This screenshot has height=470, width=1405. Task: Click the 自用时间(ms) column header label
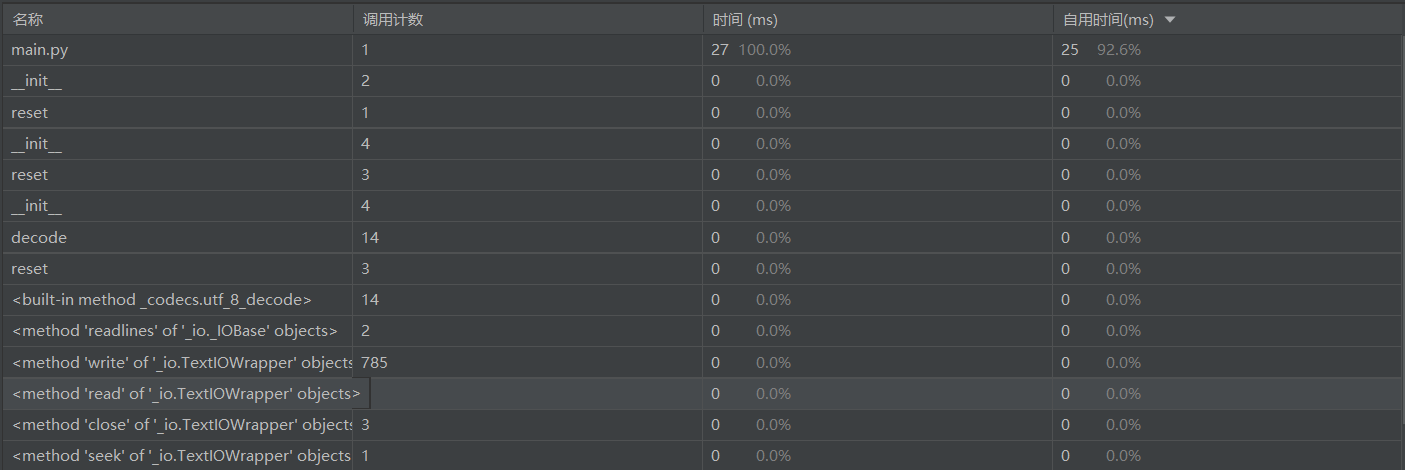[x=1107, y=19]
